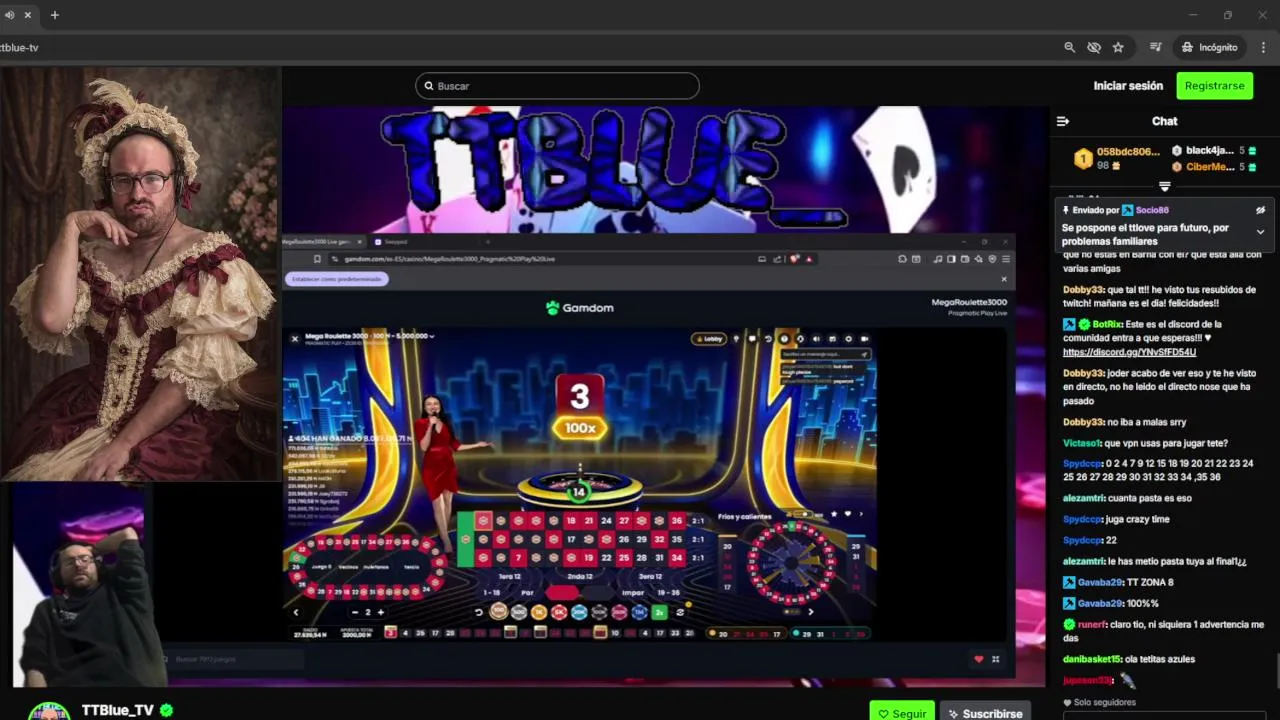
Task: Undo last bet with the undo arrow icon
Action: 479,612
